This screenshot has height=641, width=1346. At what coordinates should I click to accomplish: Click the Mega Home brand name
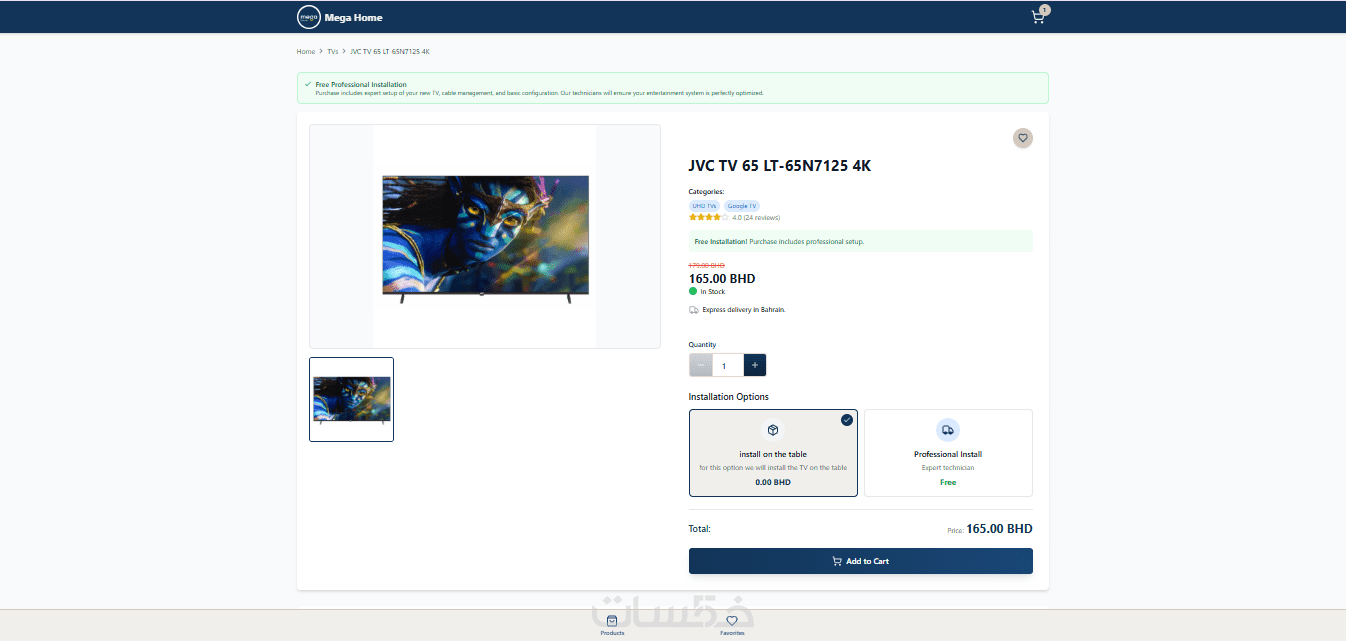(353, 17)
